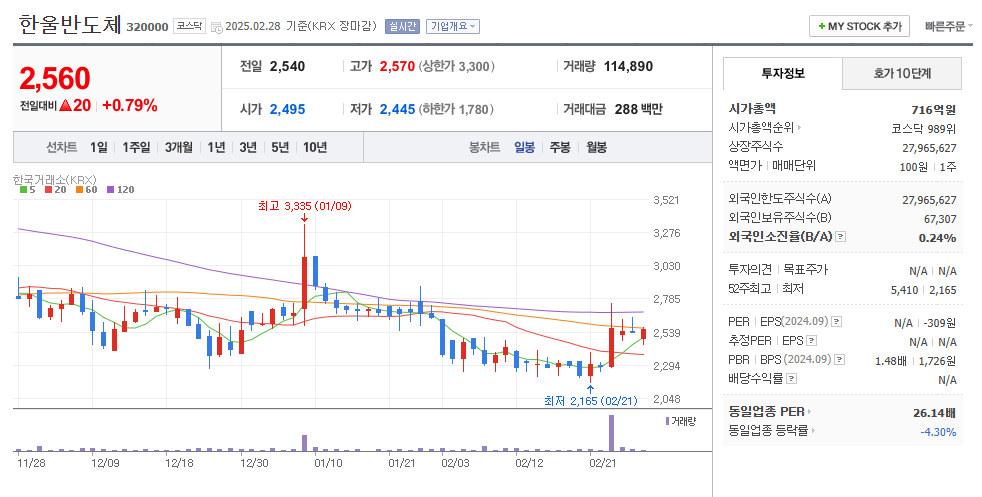Click the 코스닥 market badge

(189, 26)
